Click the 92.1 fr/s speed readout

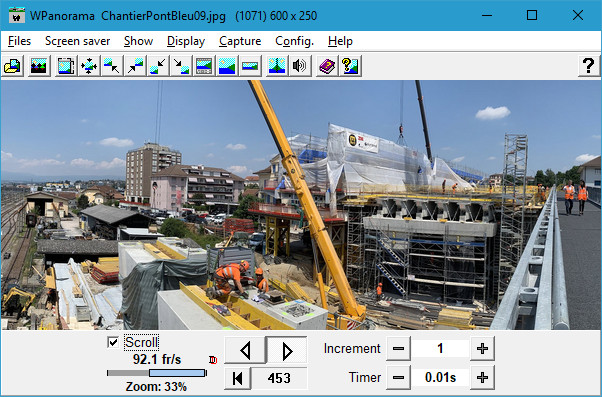[157, 359]
